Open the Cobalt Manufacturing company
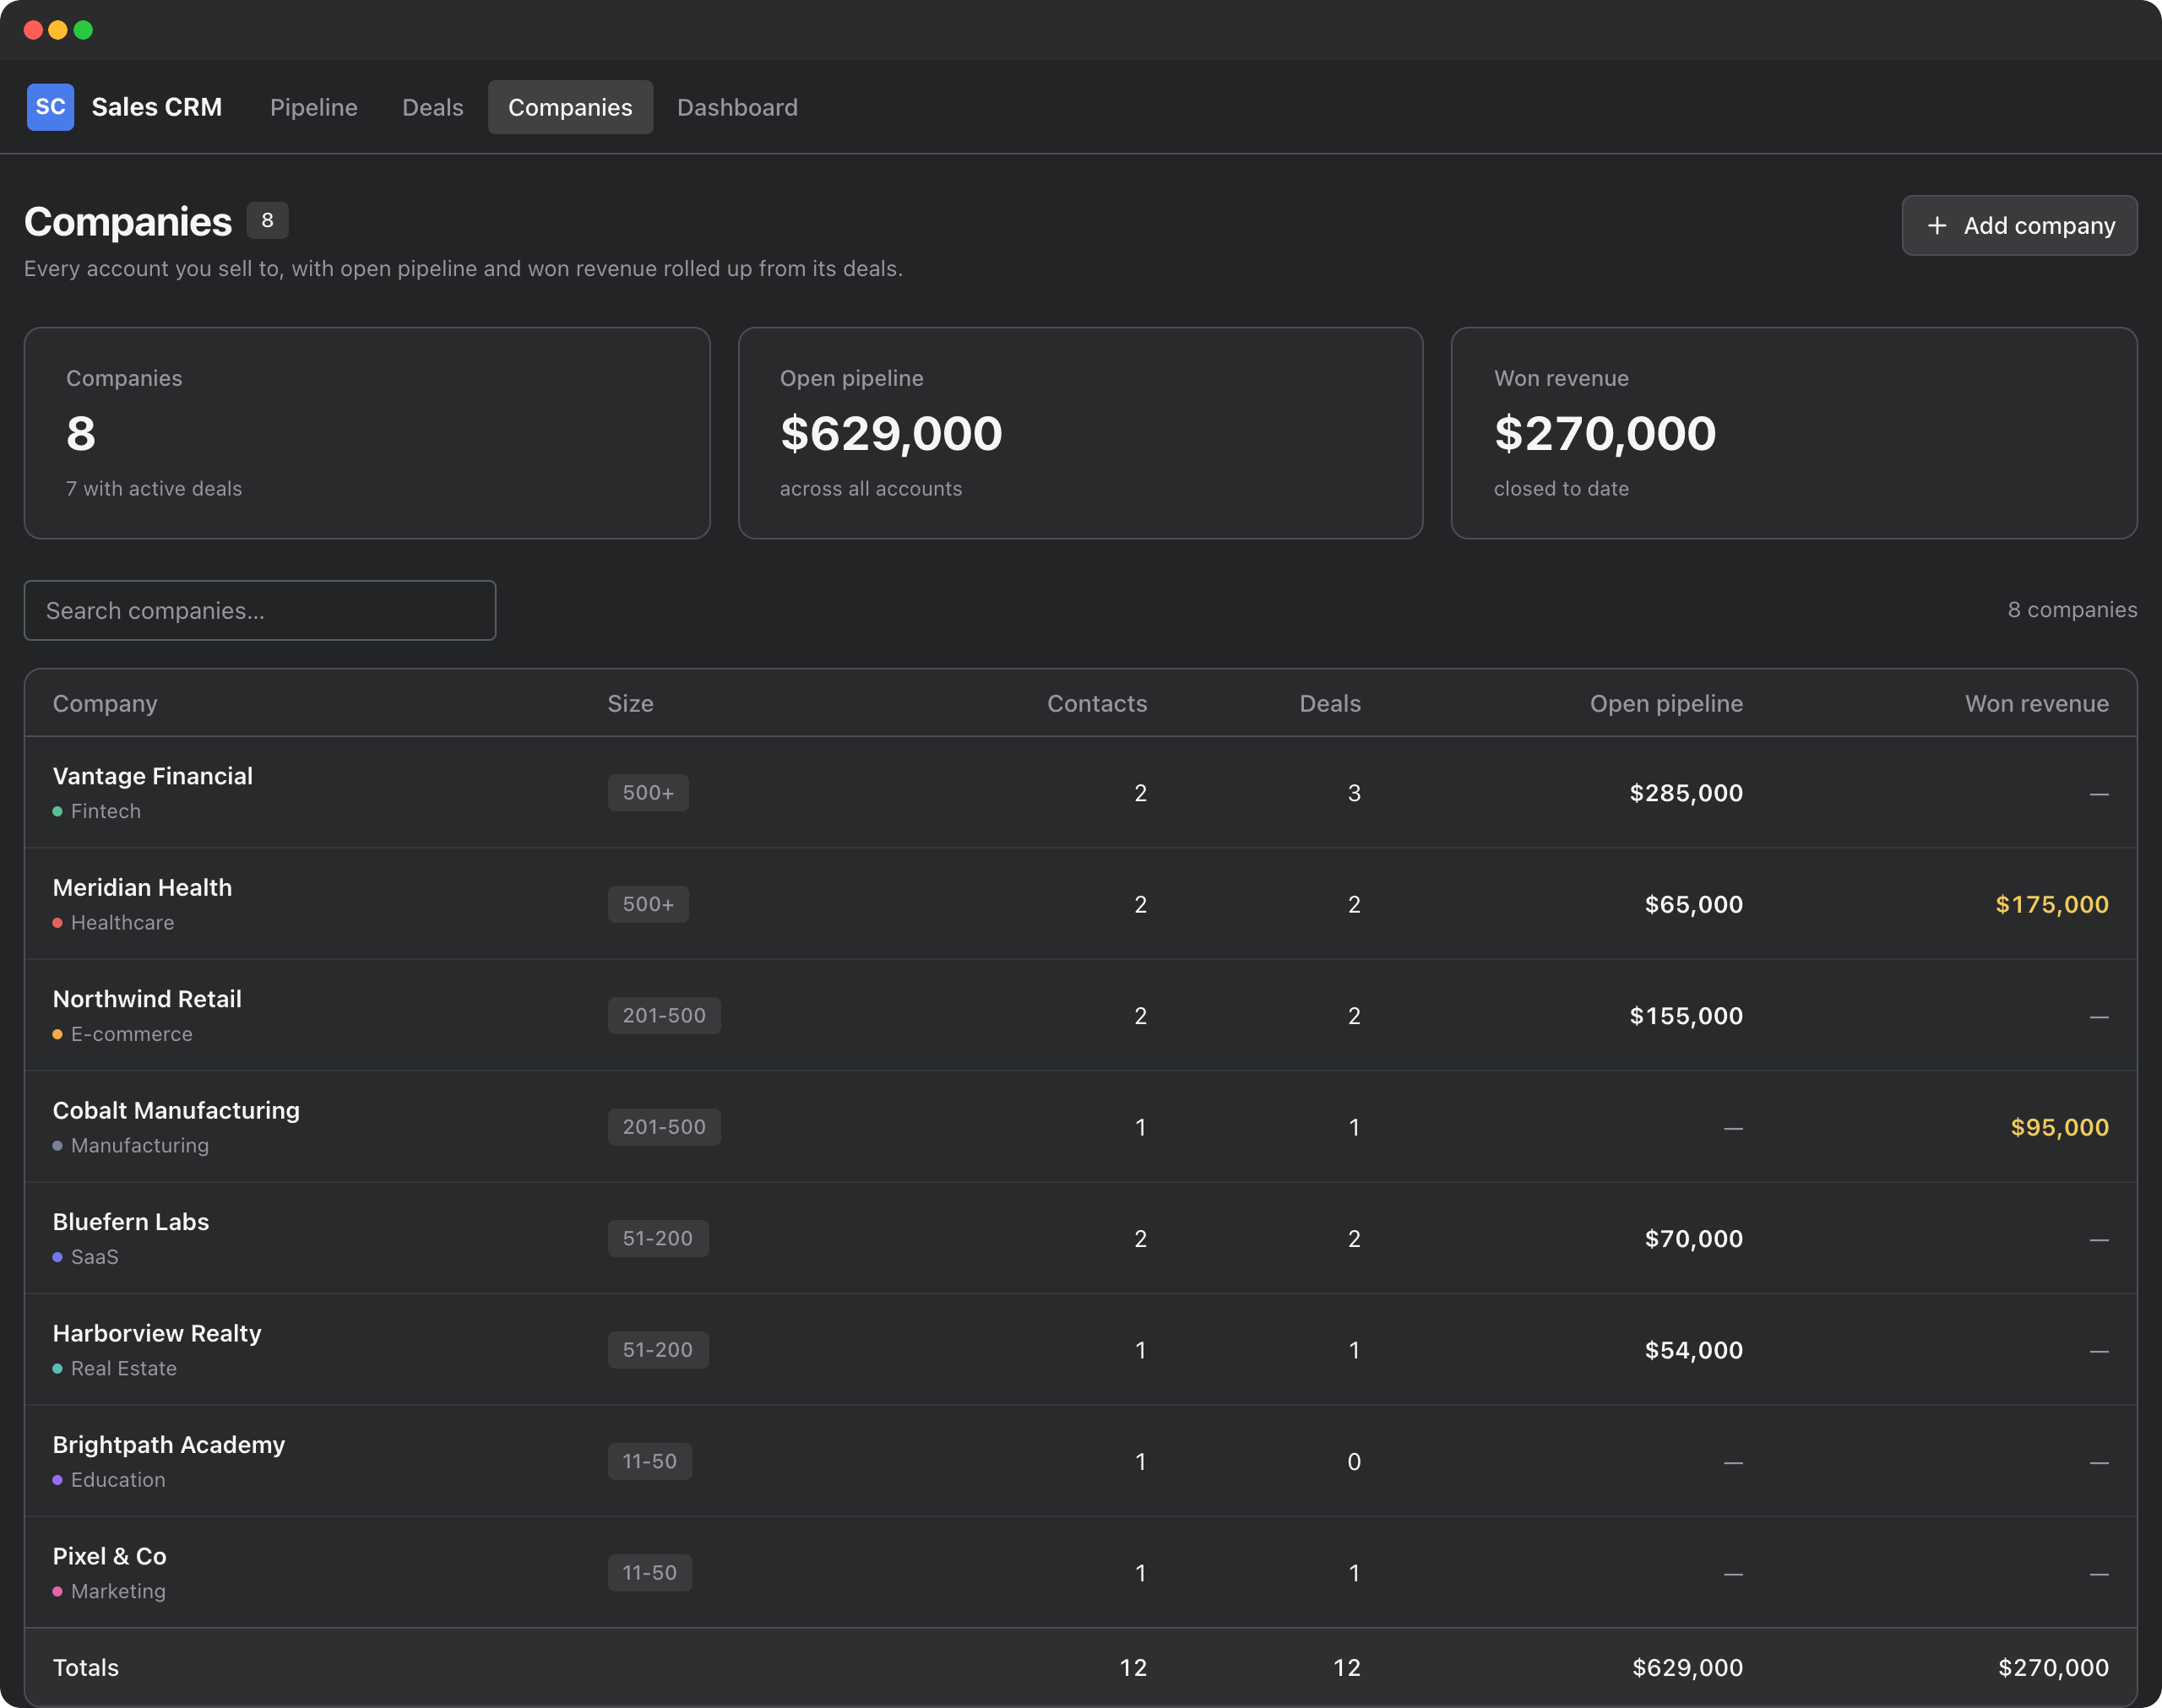 (176, 1110)
